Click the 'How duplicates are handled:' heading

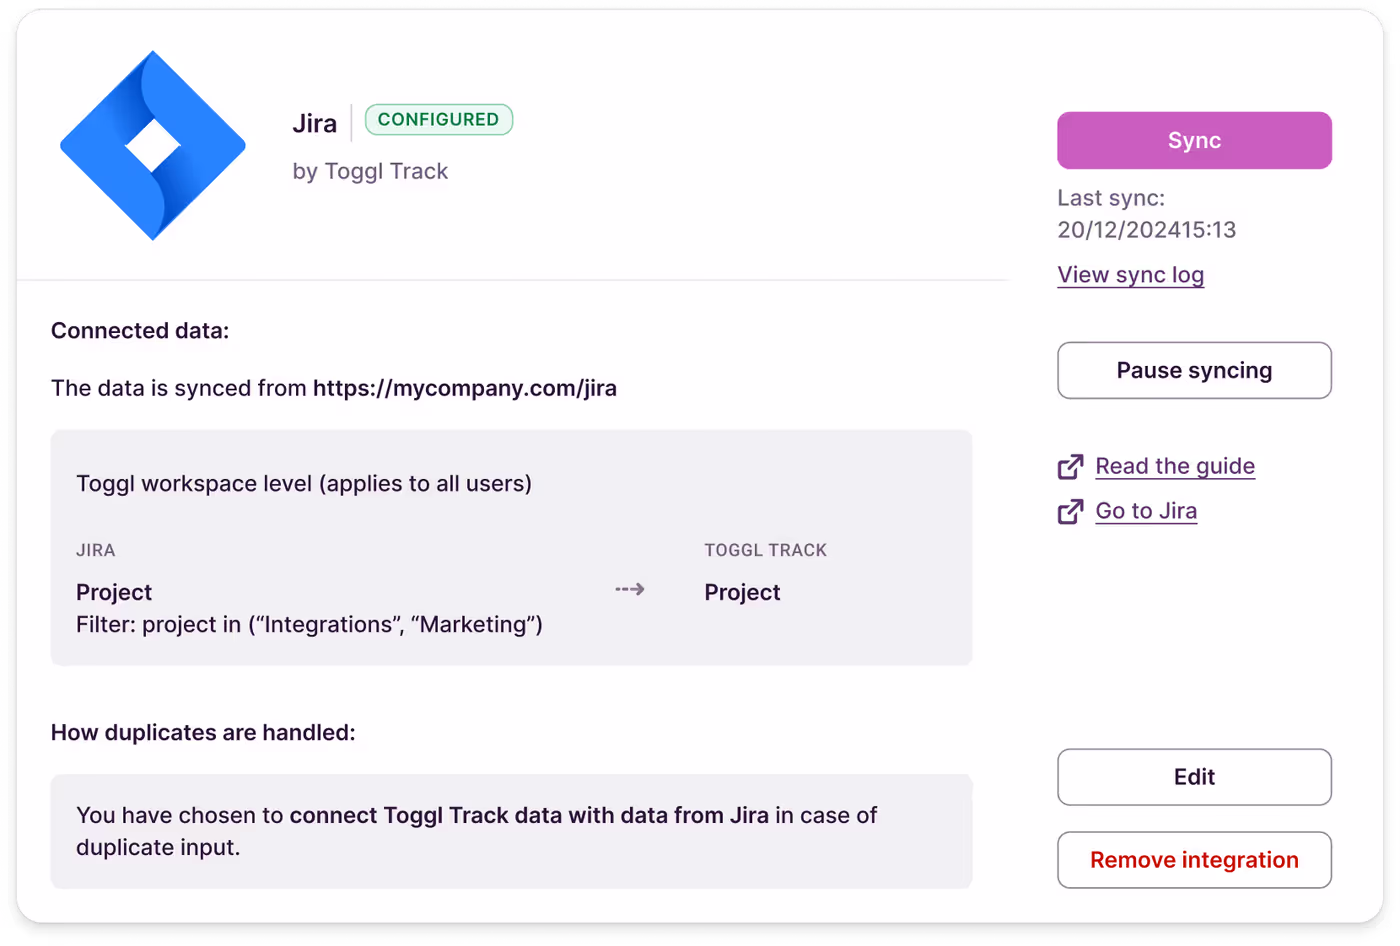(203, 733)
